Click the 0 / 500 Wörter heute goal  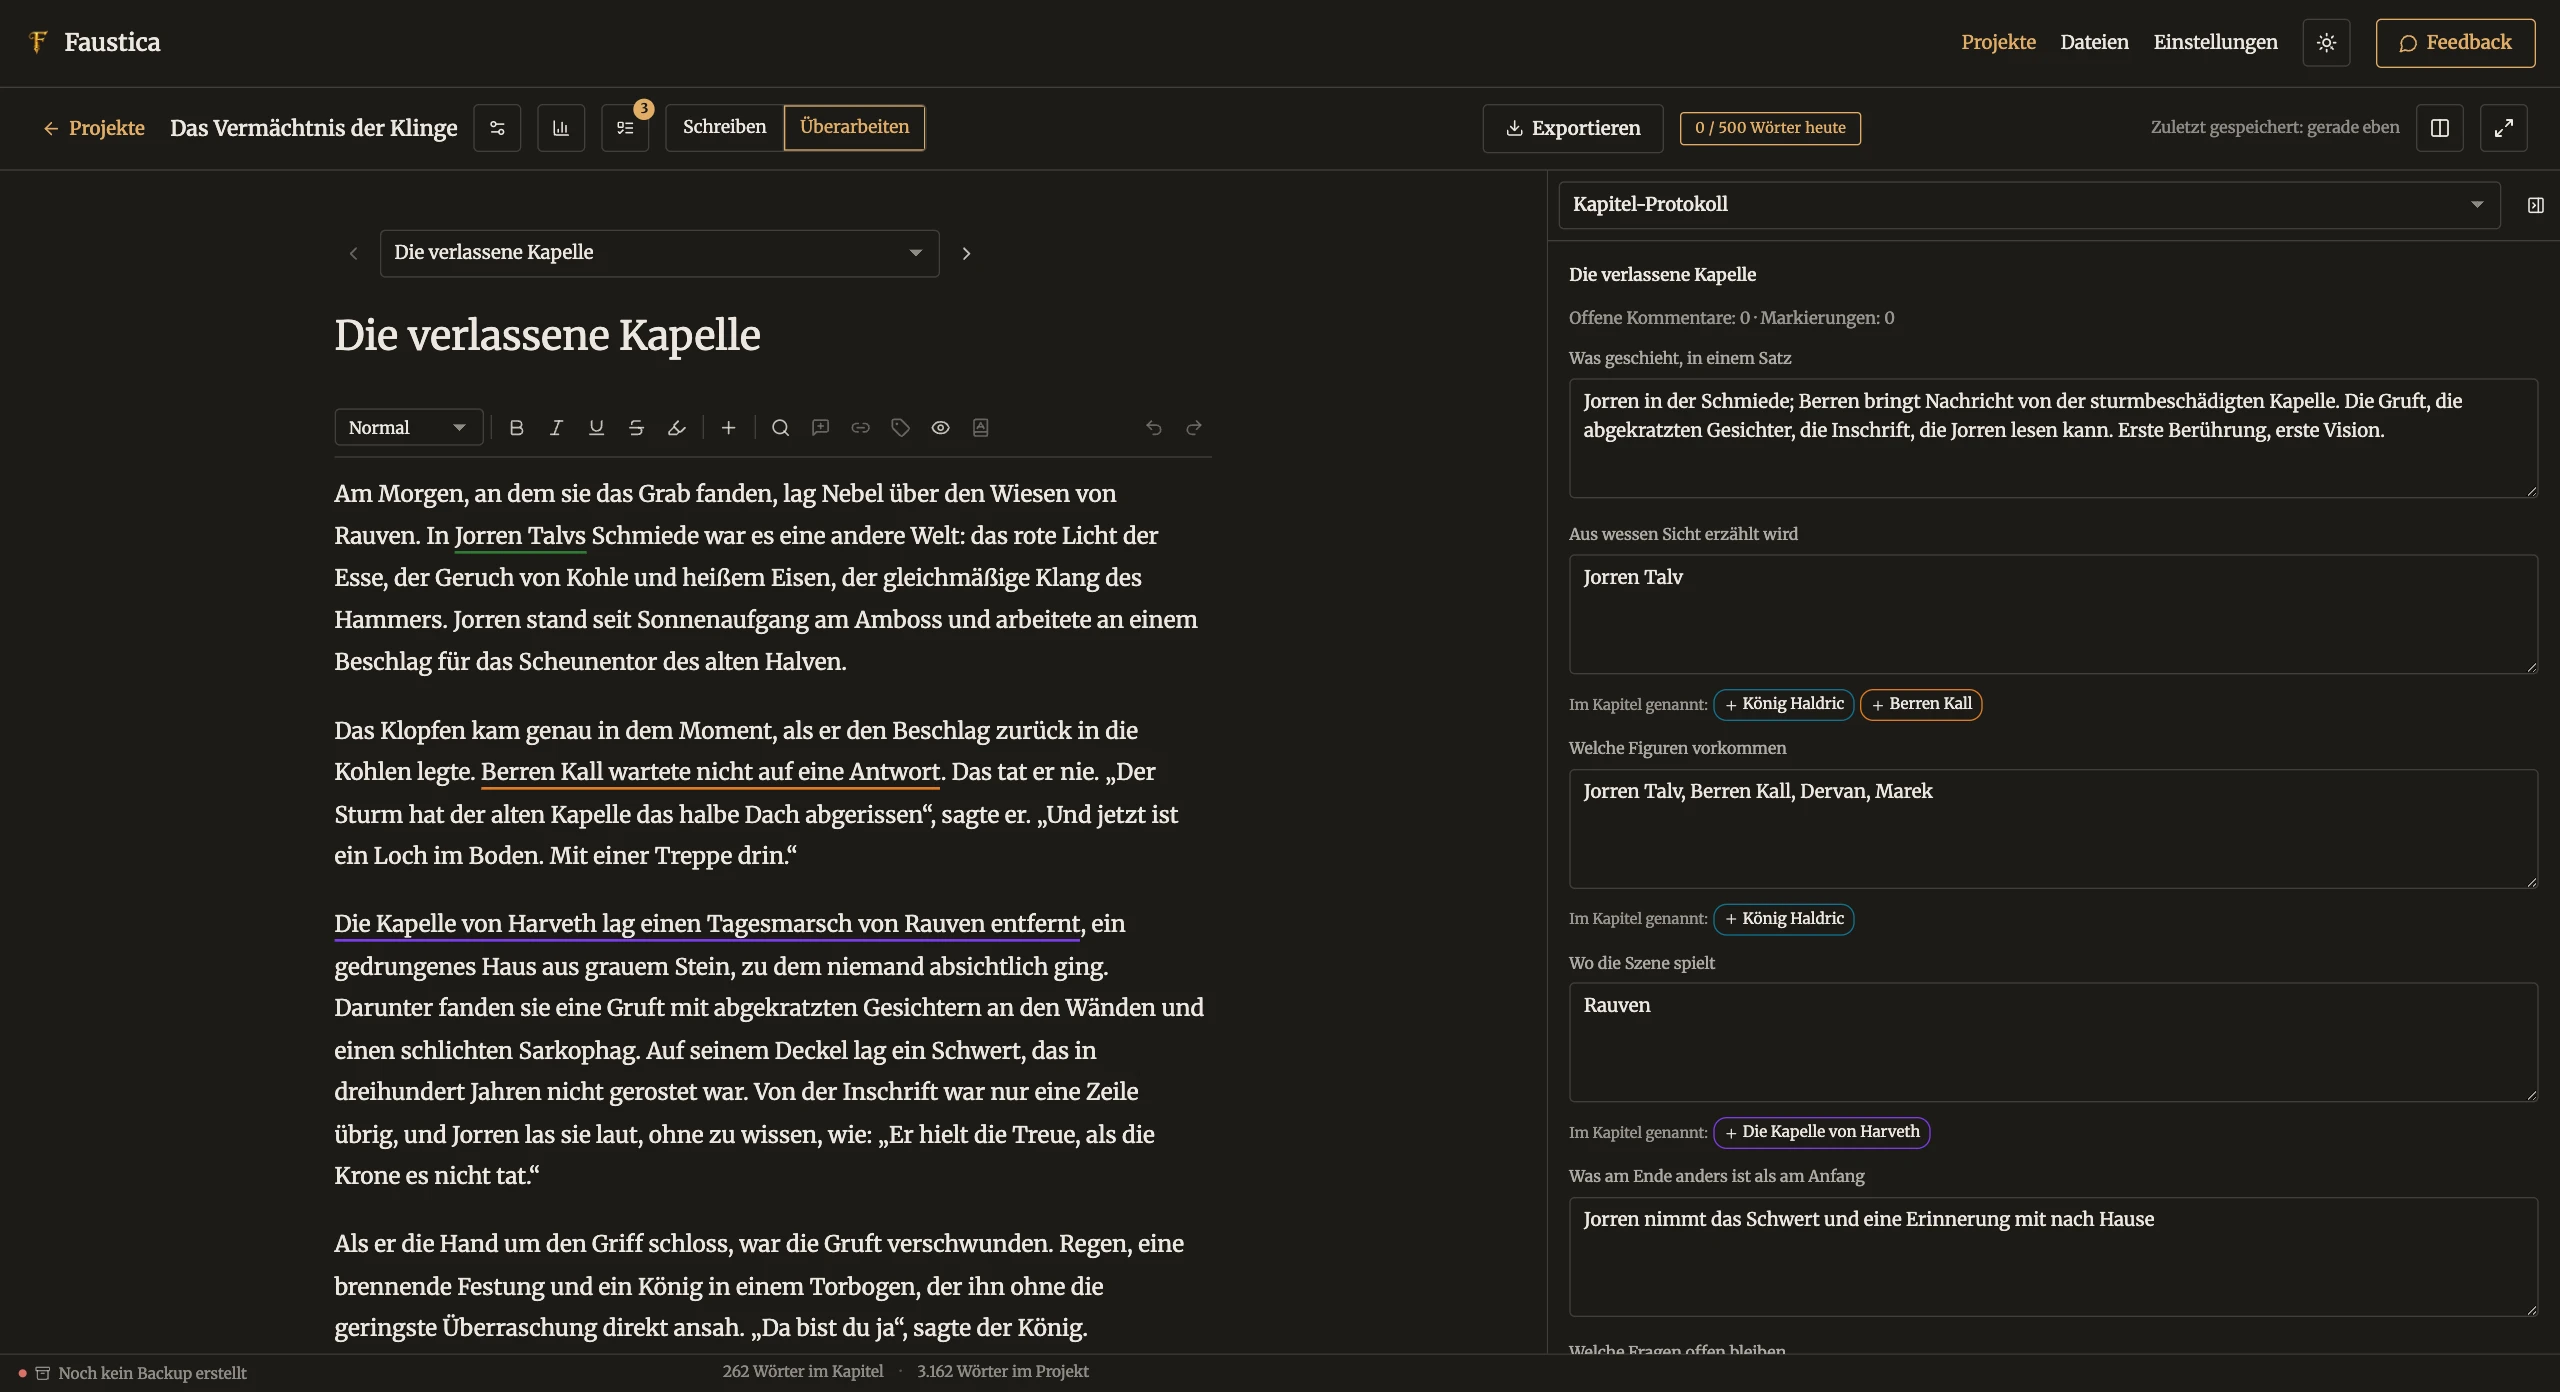[x=1770, y=128]
